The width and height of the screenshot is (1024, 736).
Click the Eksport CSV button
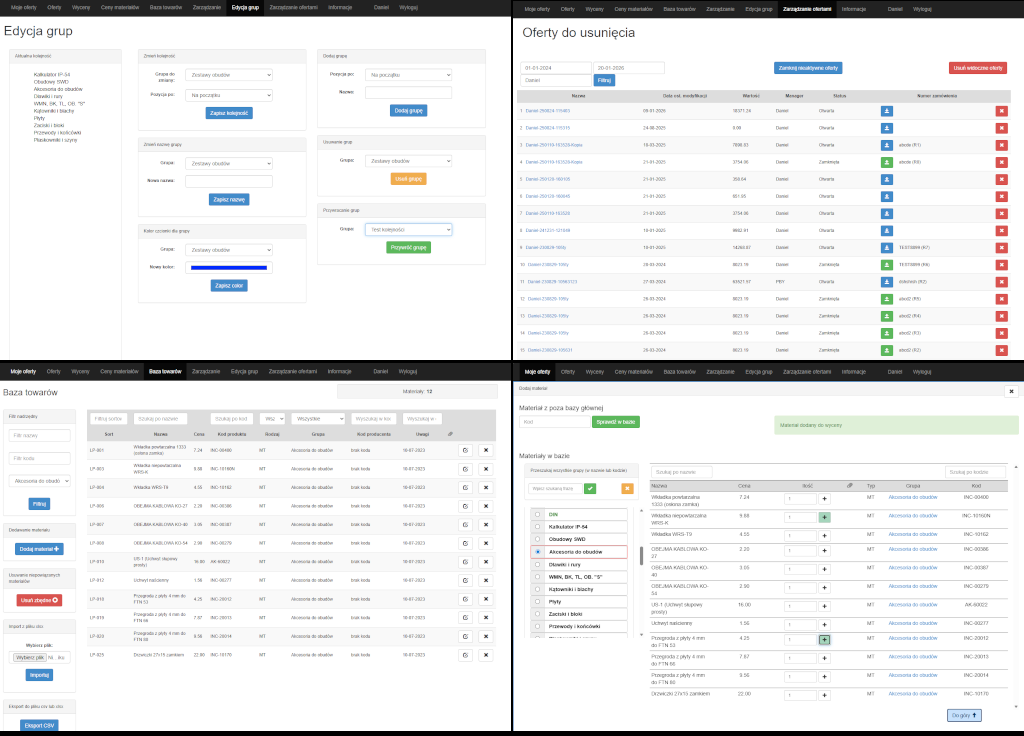click(39, 726)
